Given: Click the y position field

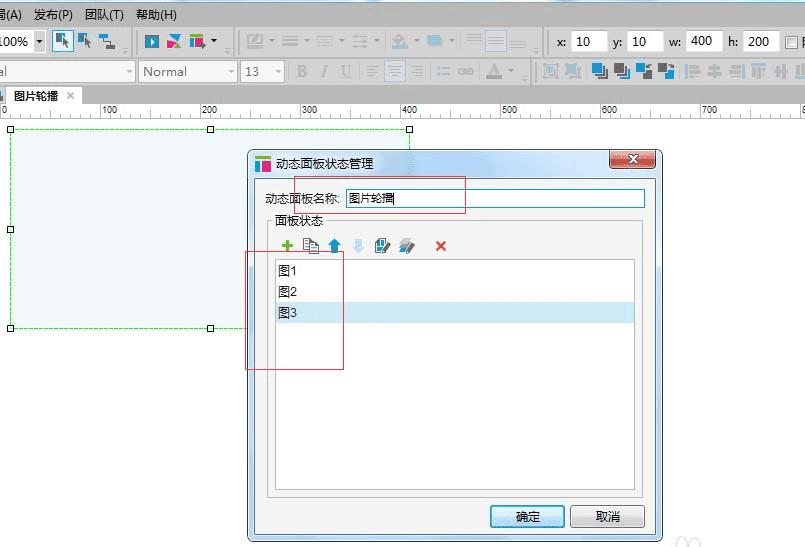Looking at the screenshot, I should (x=645, y=42).
